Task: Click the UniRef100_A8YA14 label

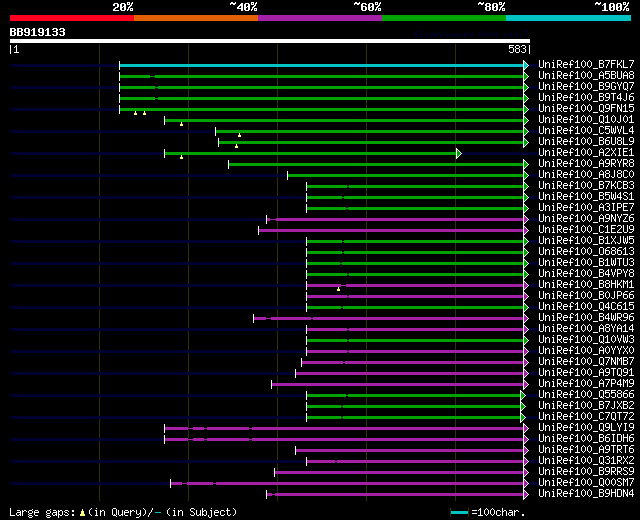Action: (586, 329)
